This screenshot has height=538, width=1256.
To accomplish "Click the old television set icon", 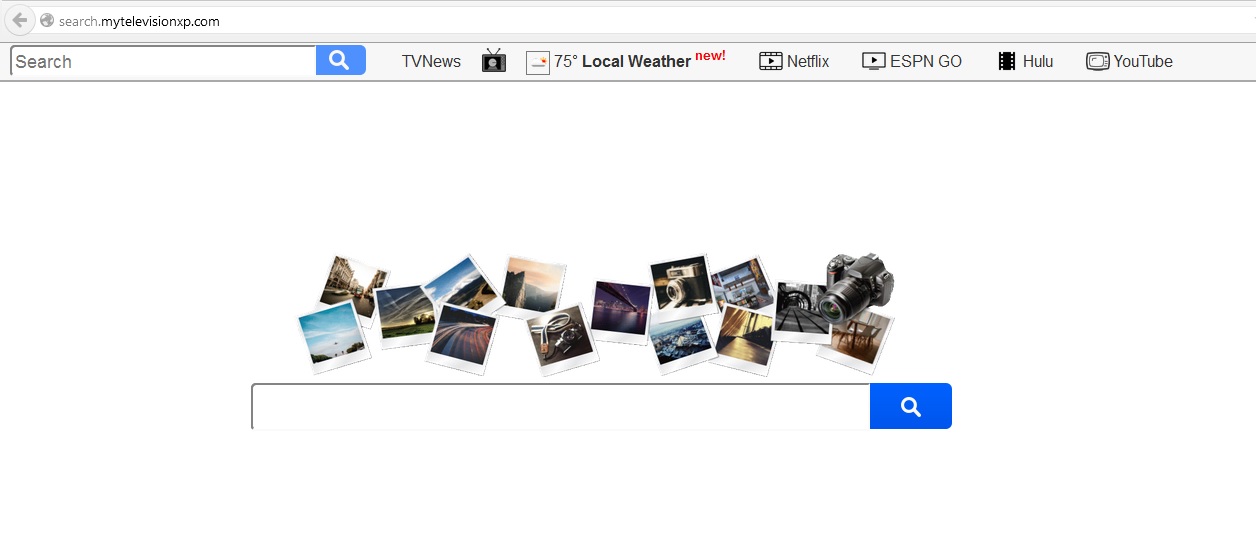I will 494,61.
